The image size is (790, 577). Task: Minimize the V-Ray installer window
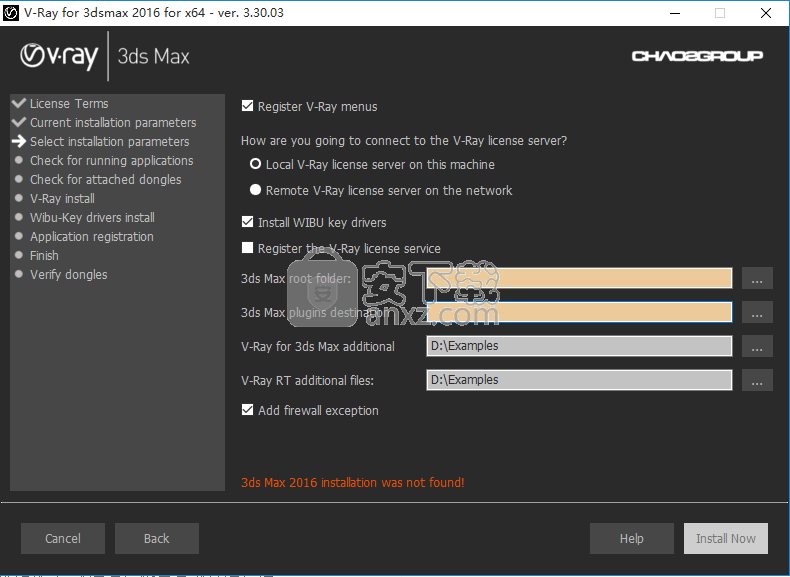(x=675, y=13)
